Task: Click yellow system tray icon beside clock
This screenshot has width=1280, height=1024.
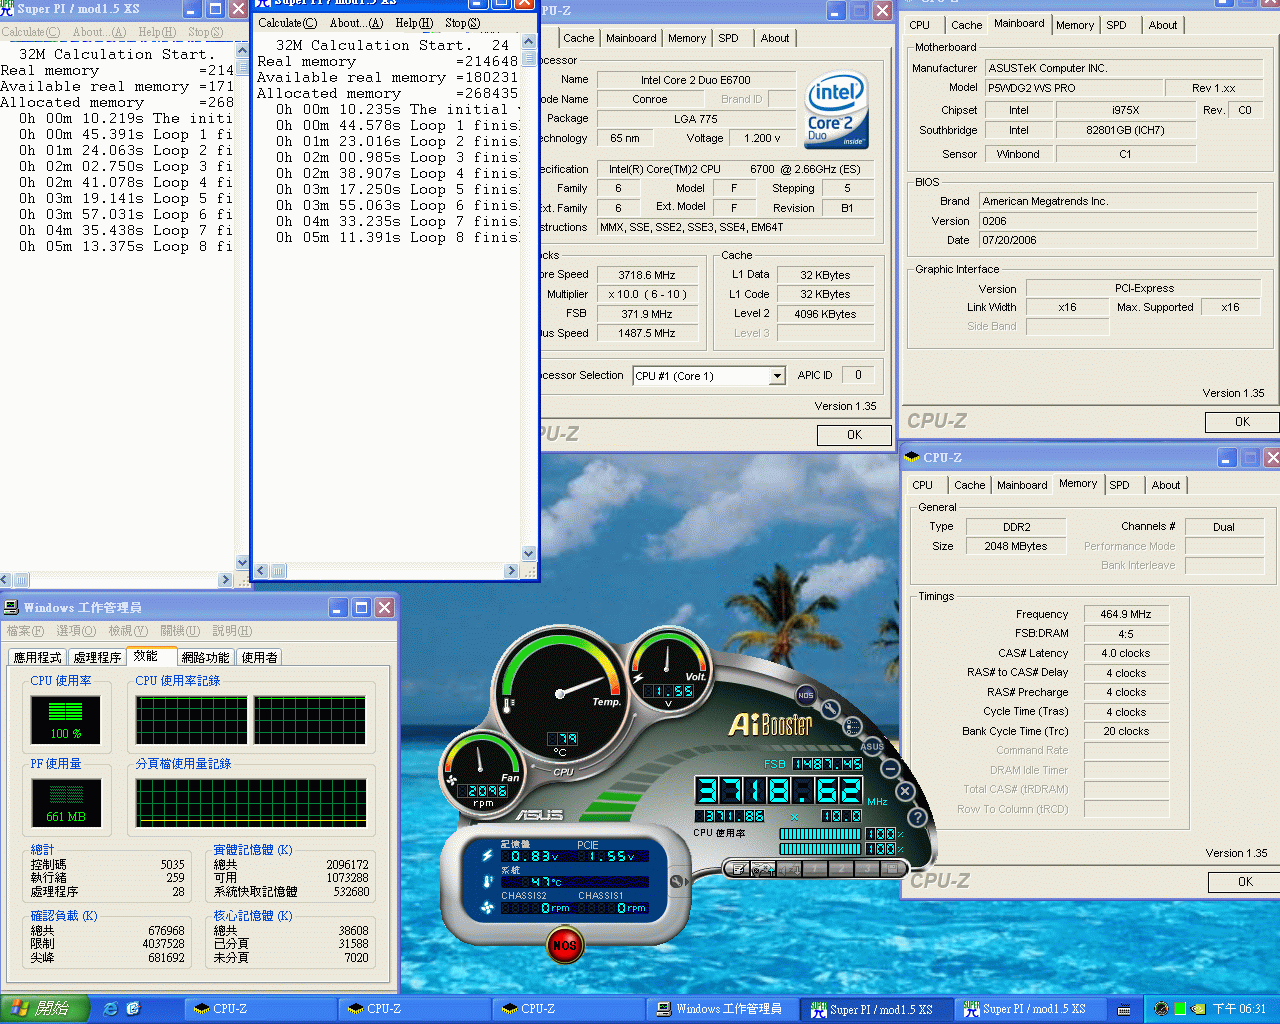Action: tap(1199, 1009)
